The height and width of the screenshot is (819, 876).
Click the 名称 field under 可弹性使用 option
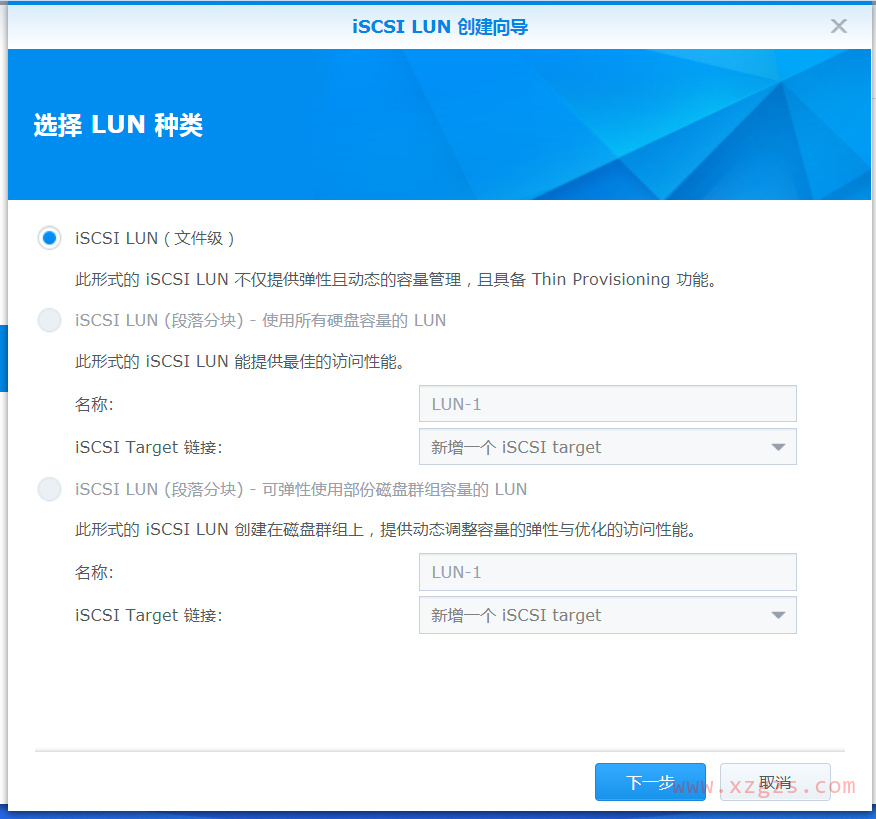607,572
